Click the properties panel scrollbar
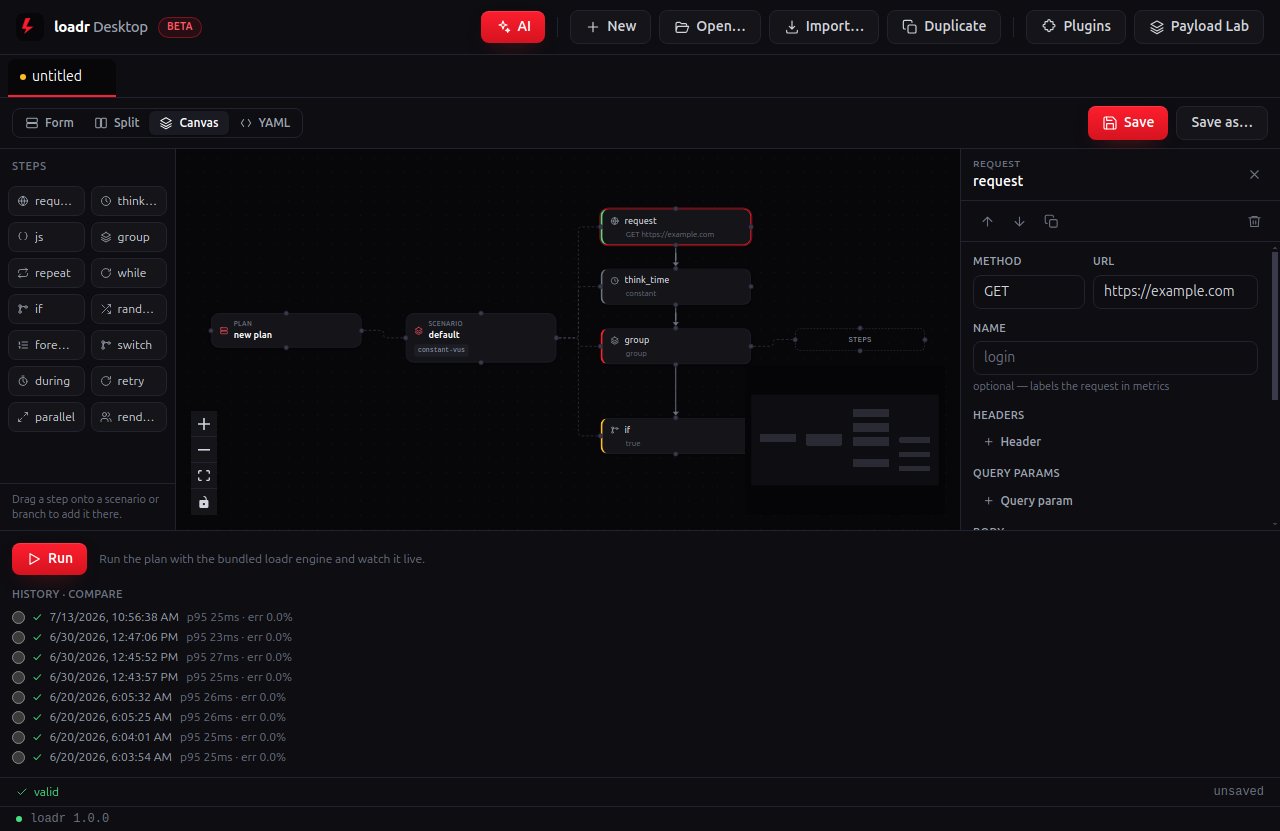Image resolution: width=1280 pixels, height=831 pixels. (1274, 325)
